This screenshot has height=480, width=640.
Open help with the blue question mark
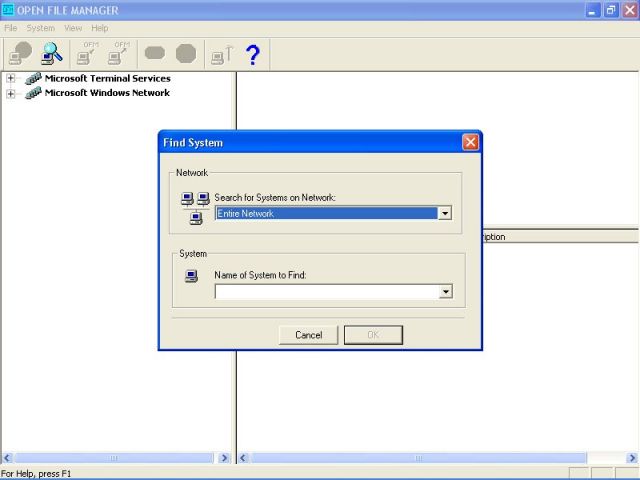pyautogui.click(x=253, y=55)
